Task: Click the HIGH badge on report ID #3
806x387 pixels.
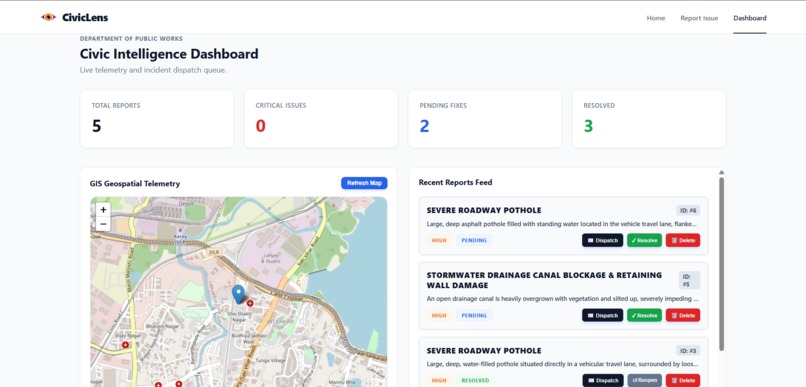Action: 439,380
